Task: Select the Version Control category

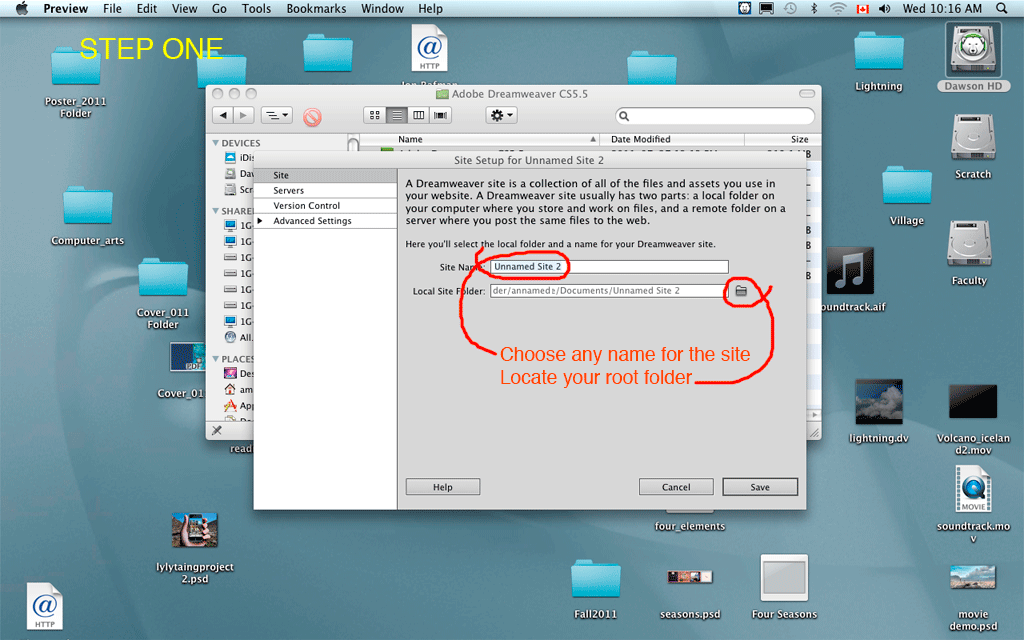Action: click(x=325, y=205)
